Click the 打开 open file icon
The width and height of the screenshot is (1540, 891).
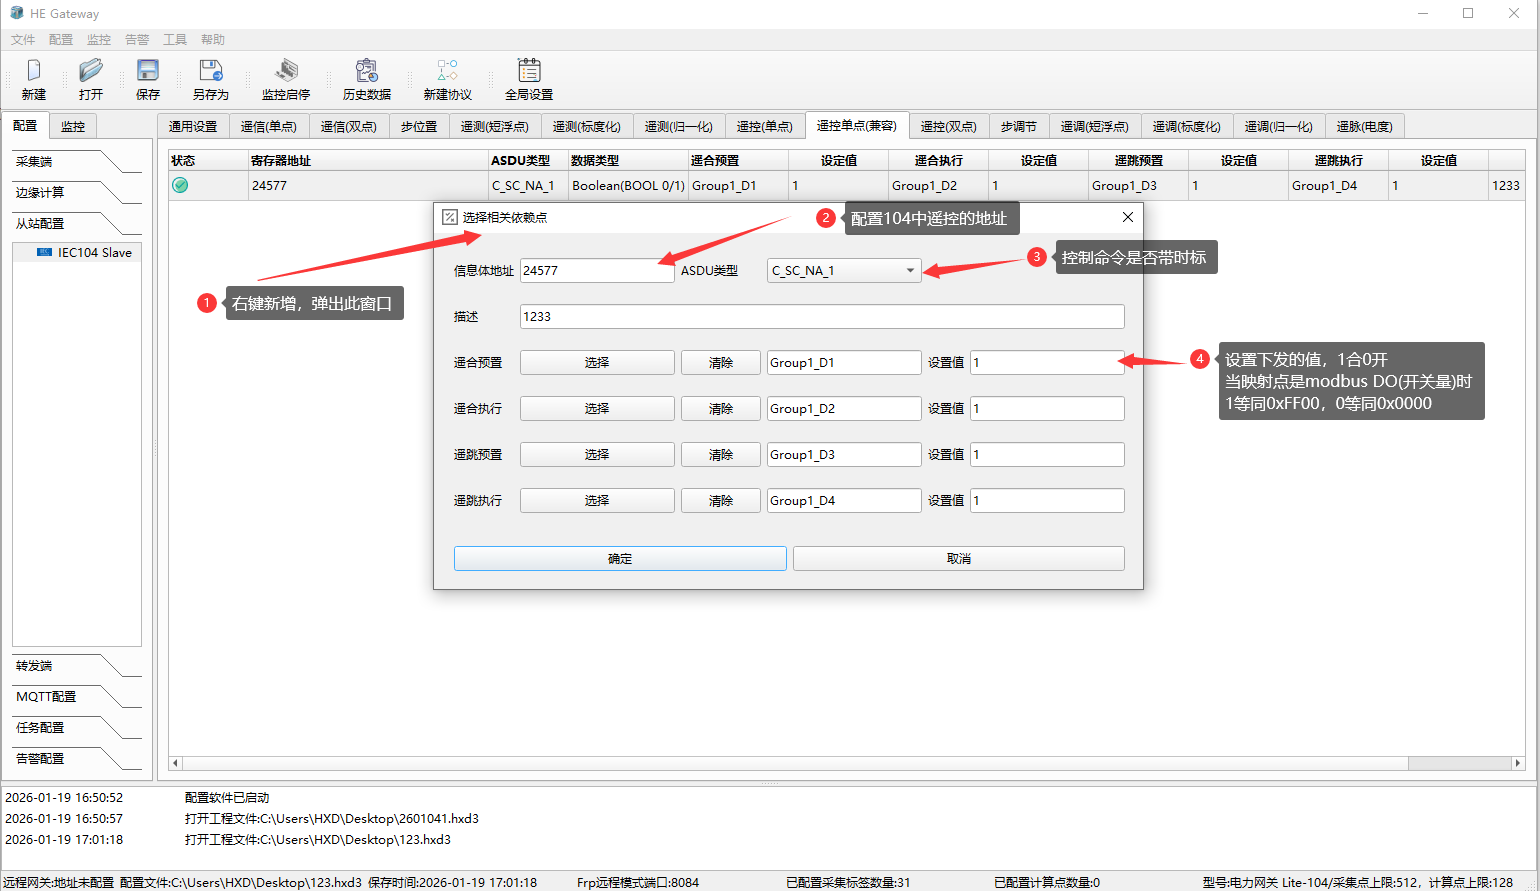pos(91,71)
